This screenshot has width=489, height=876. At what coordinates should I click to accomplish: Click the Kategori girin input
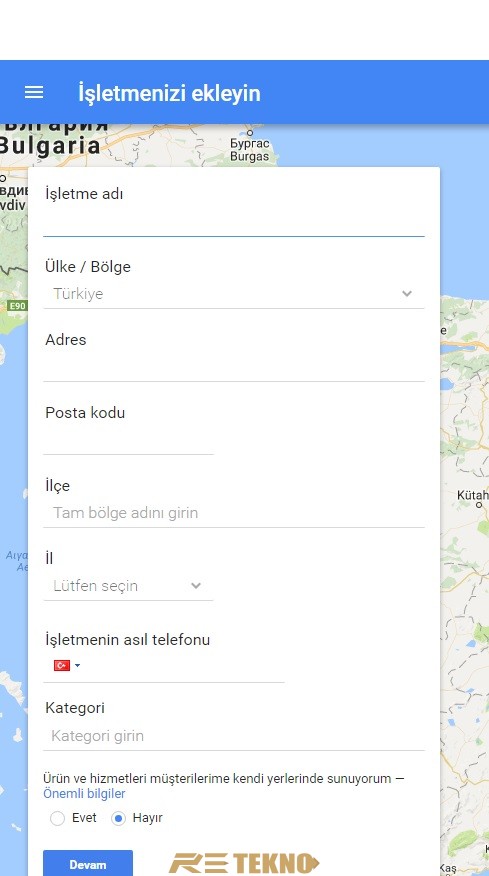point(234,736)
